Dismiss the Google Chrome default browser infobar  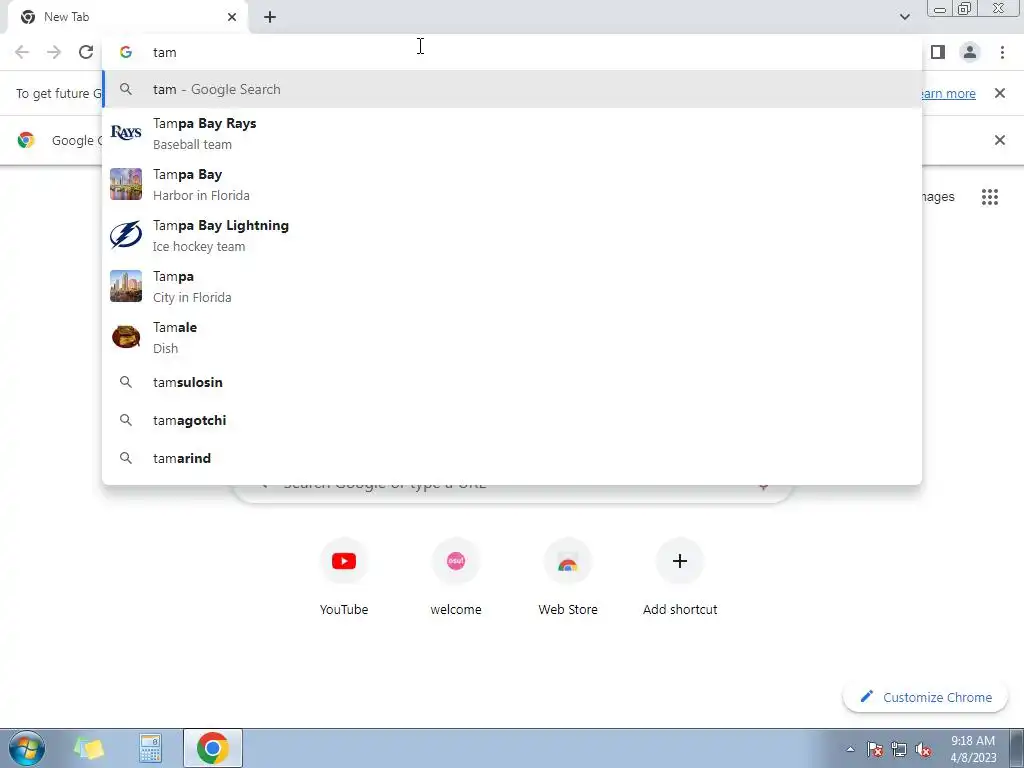tap(1000, 140)
